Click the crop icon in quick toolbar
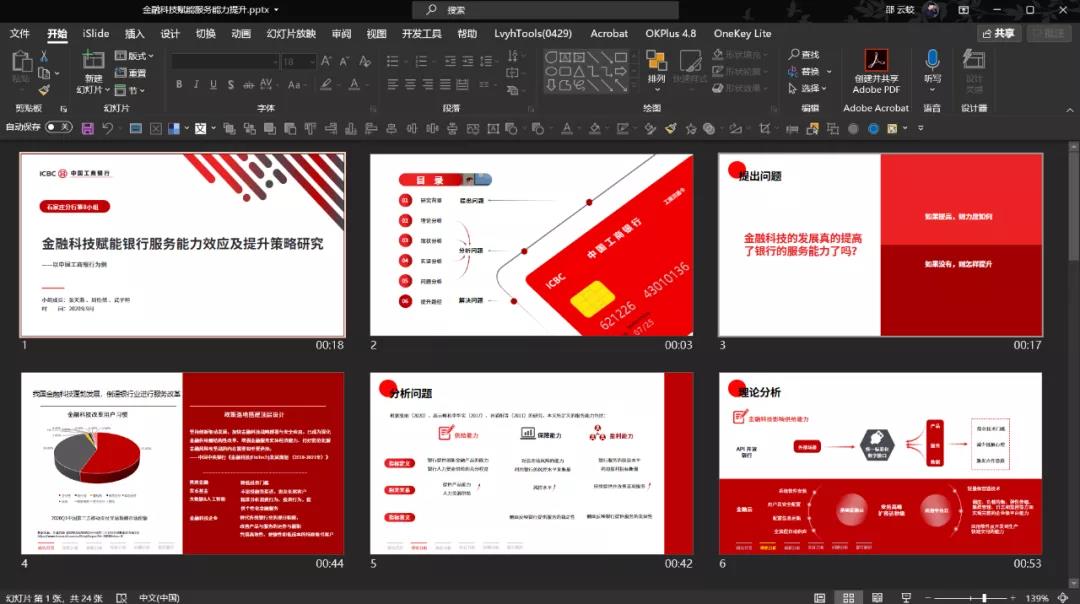Image resolution: width=1080 pixels, height=604 pixels. (765, 128)
